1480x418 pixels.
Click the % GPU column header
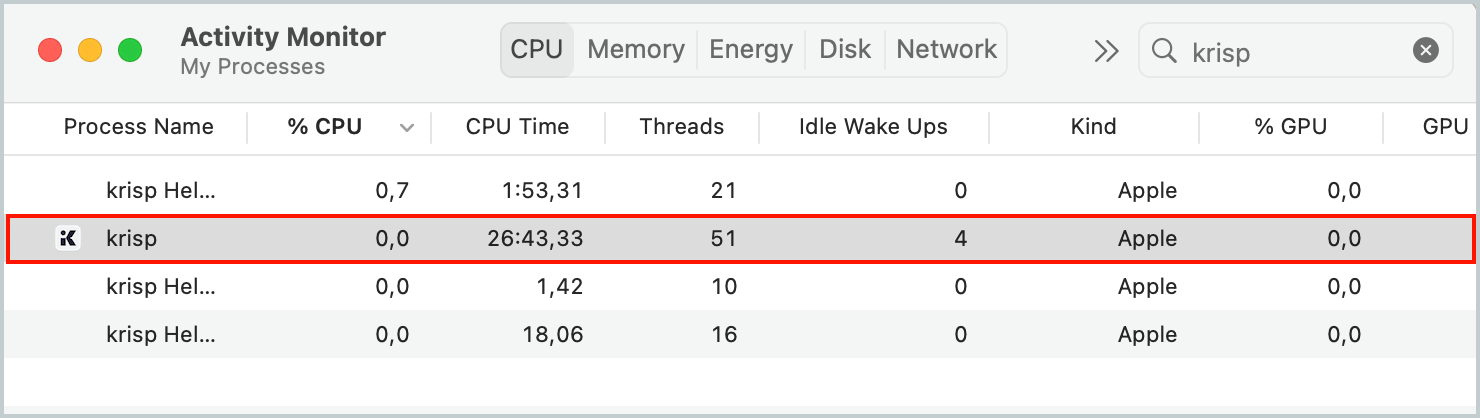pos(1291,127)
